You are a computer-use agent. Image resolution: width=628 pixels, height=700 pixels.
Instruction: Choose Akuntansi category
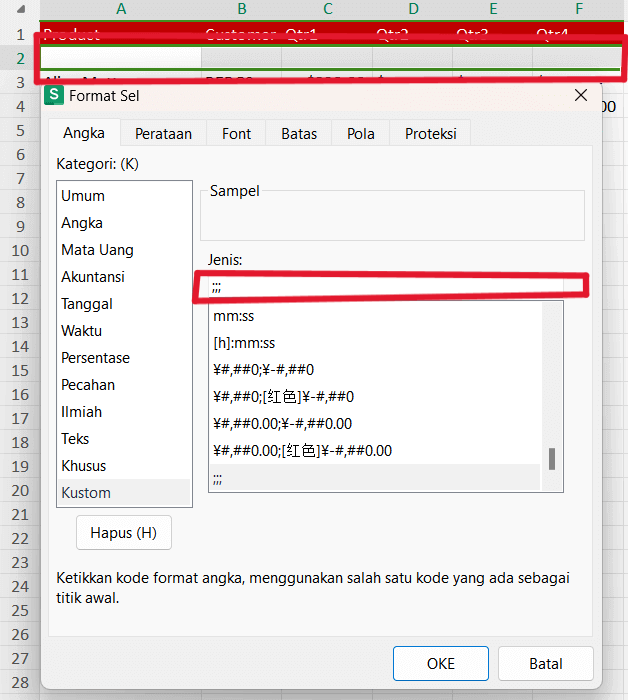(124, 277)
